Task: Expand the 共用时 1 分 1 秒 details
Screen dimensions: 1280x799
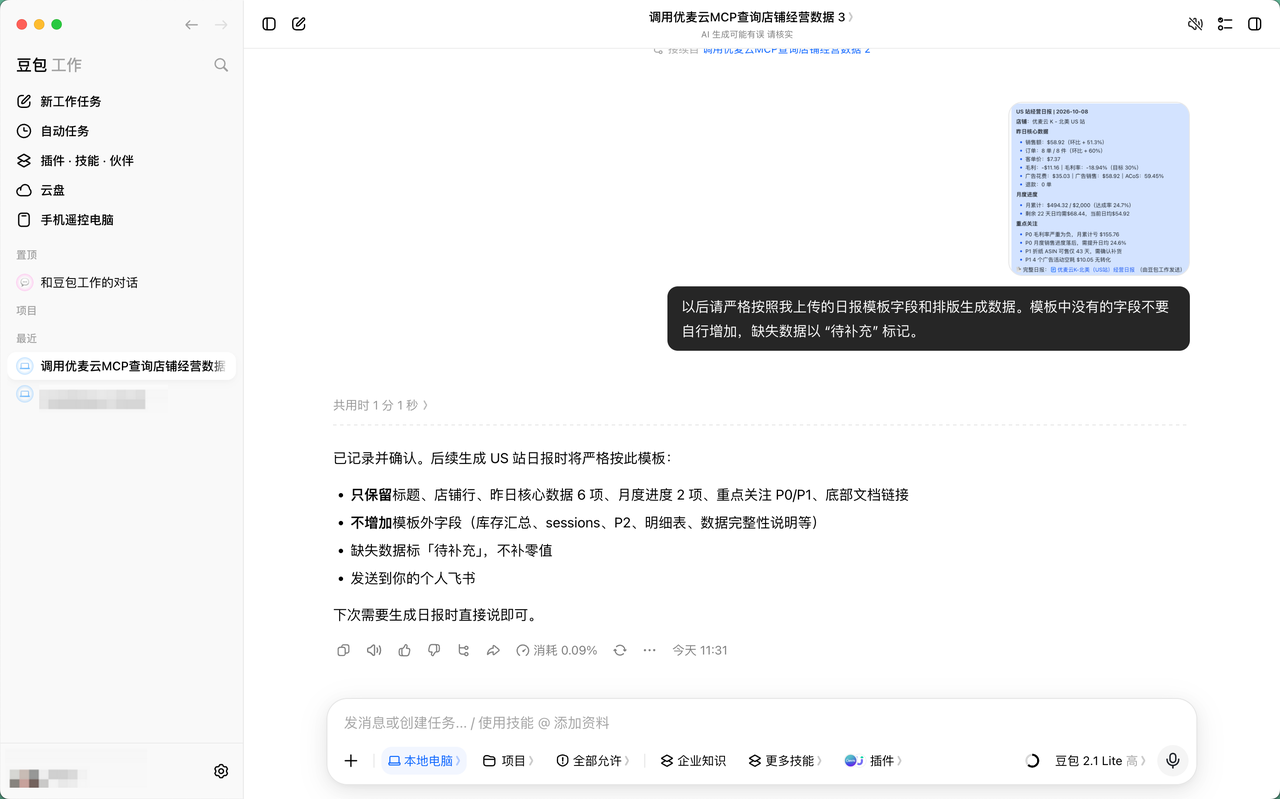Action: point(381,405)
